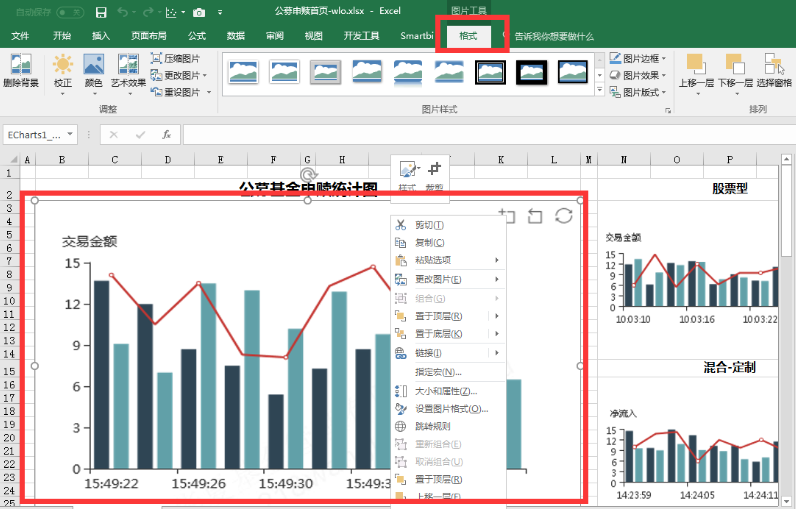Switch to the 开始 (Home) tab
Screen dimensions: 796x509
pos(62,36)
